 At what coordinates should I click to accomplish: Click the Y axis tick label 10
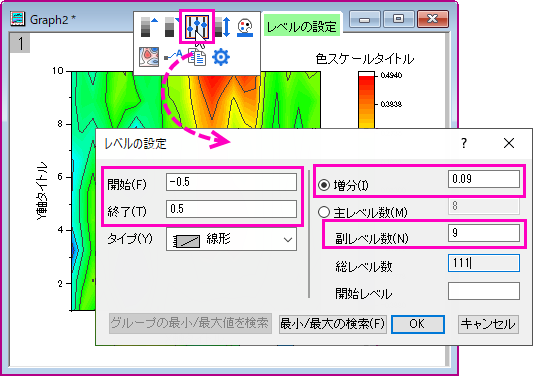coord(58,71)
